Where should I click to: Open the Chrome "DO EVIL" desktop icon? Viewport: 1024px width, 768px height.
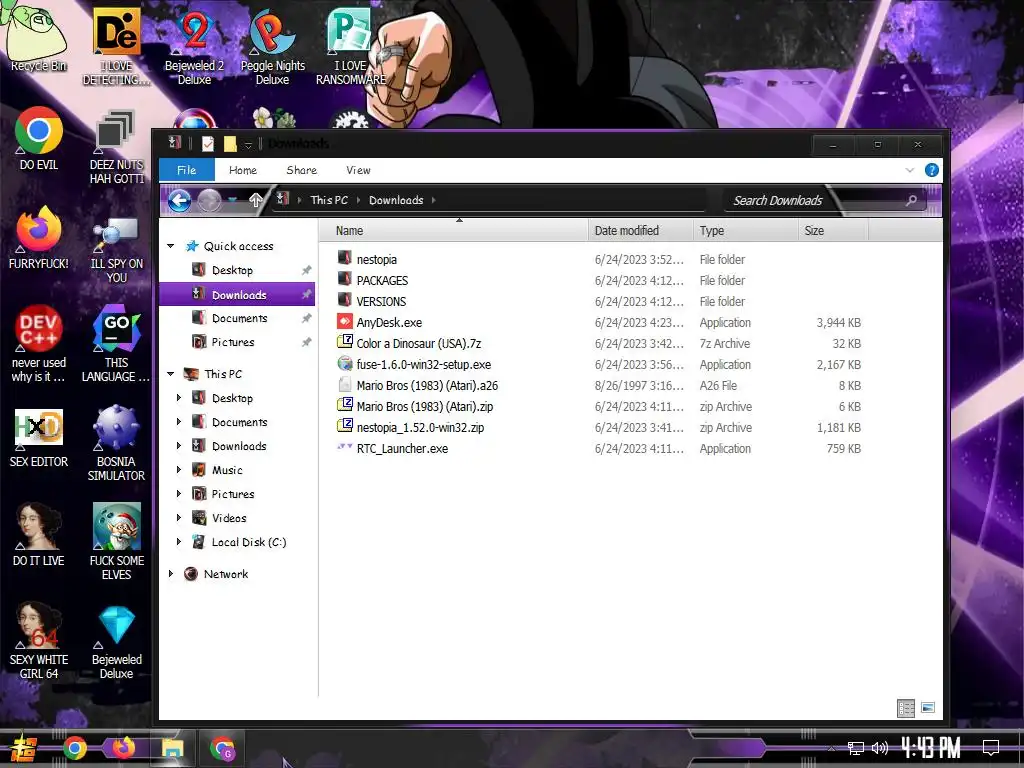point(39,138)
